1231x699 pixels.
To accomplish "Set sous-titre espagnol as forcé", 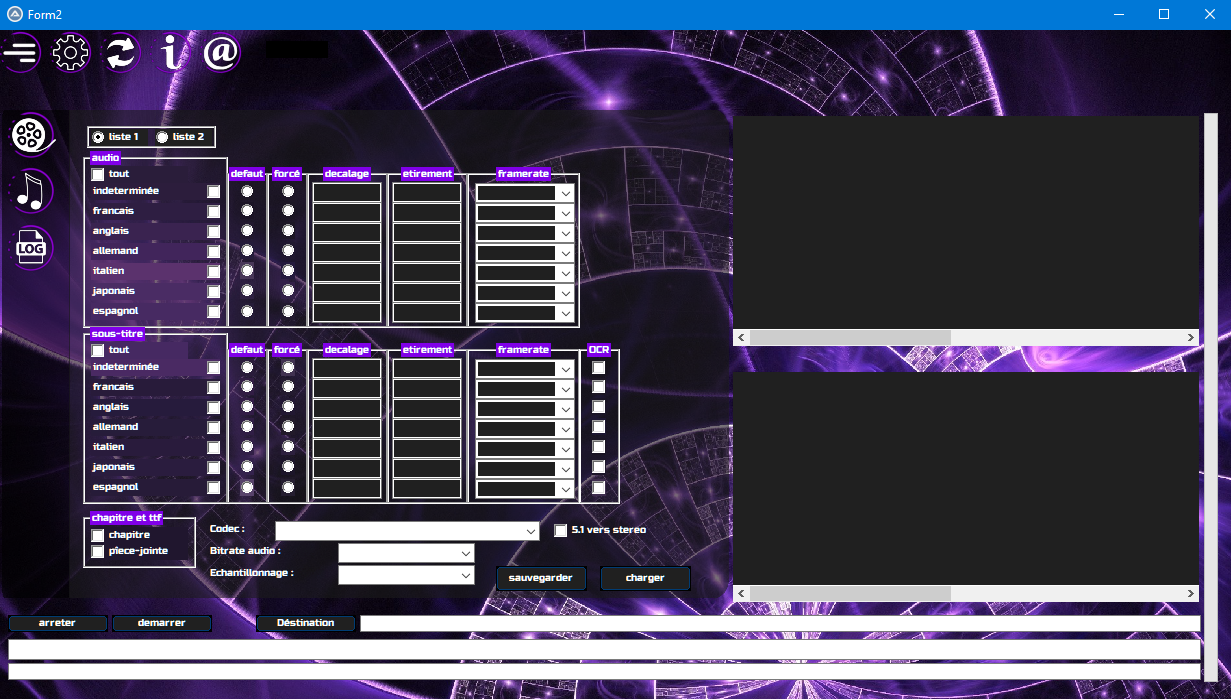I will tap(288, 487).
